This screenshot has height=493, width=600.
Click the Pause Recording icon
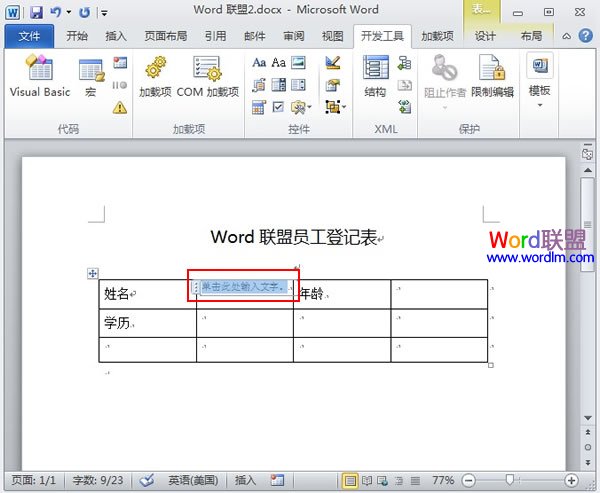coord(120,85)
